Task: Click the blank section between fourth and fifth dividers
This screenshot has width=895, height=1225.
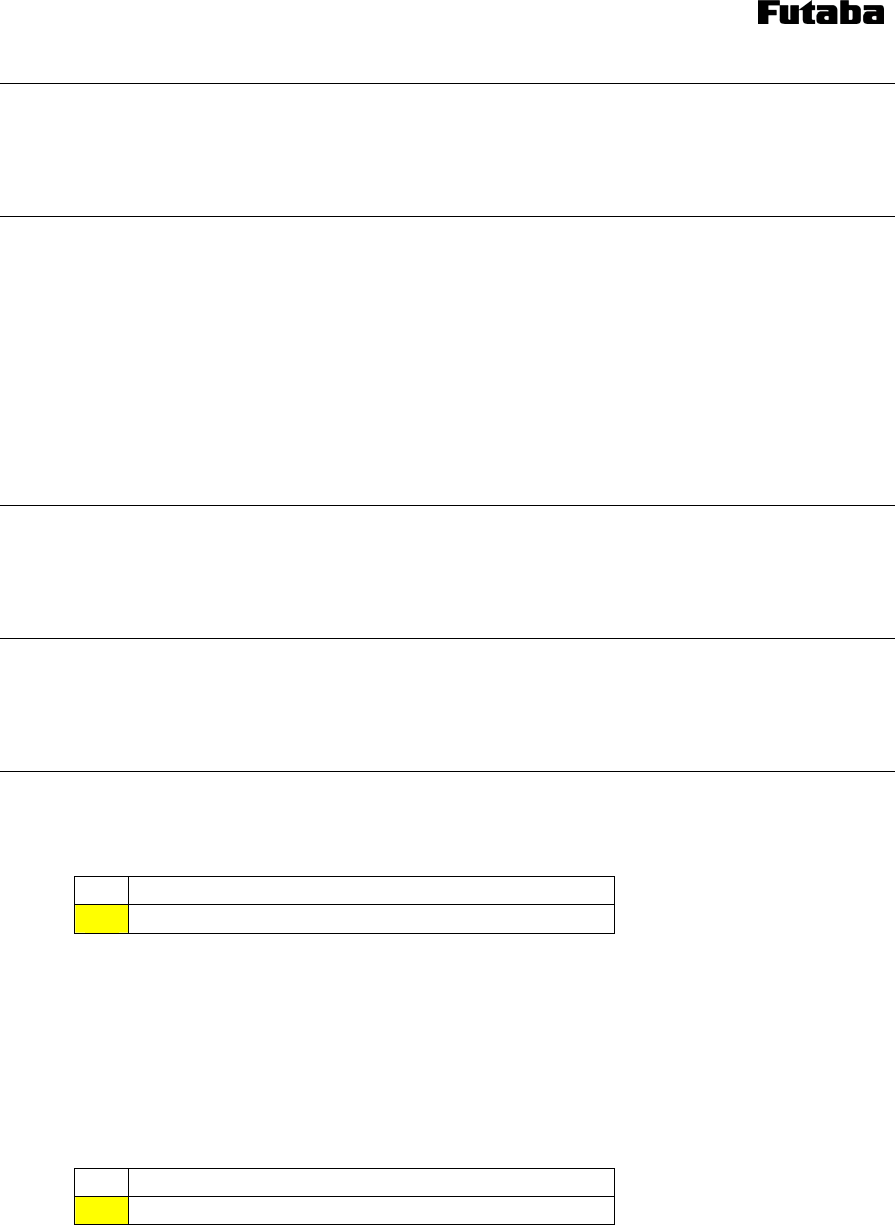Action: point(447,705)
